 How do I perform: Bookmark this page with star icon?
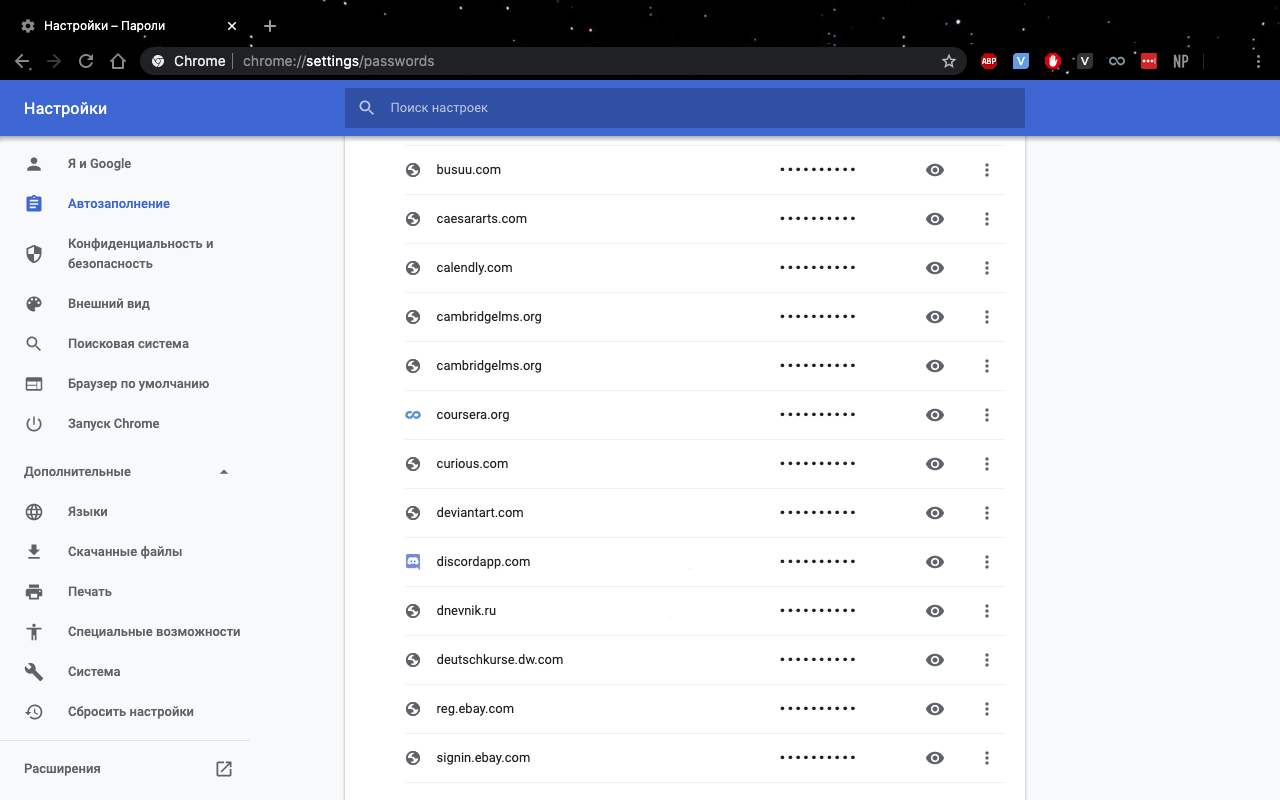coord(949,61)
